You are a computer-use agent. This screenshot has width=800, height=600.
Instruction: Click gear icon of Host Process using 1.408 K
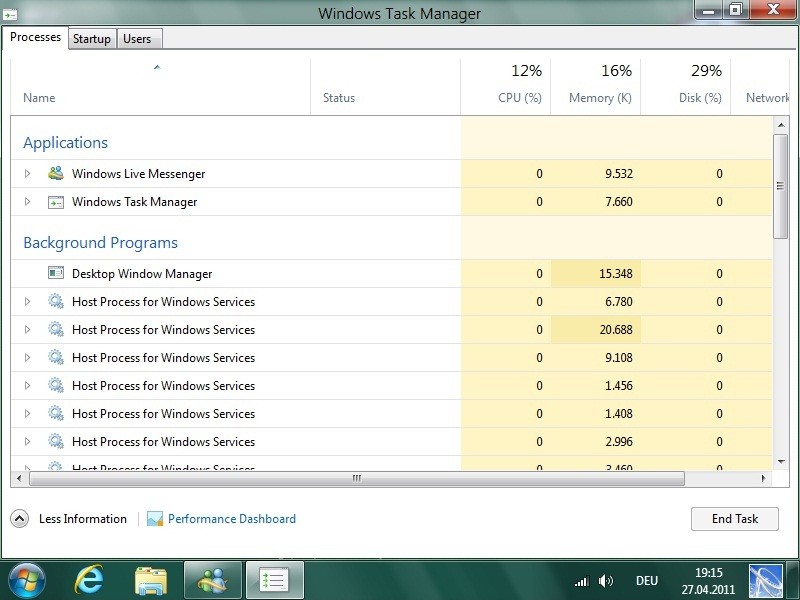coord(56,414)
